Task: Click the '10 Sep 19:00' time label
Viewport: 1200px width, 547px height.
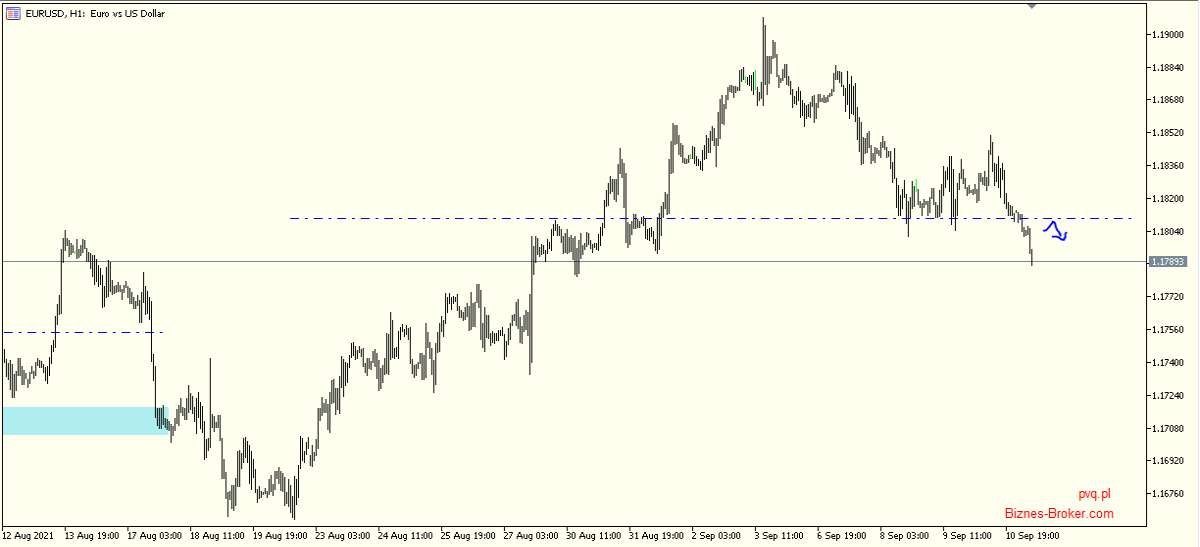Action: point(1033,536)
